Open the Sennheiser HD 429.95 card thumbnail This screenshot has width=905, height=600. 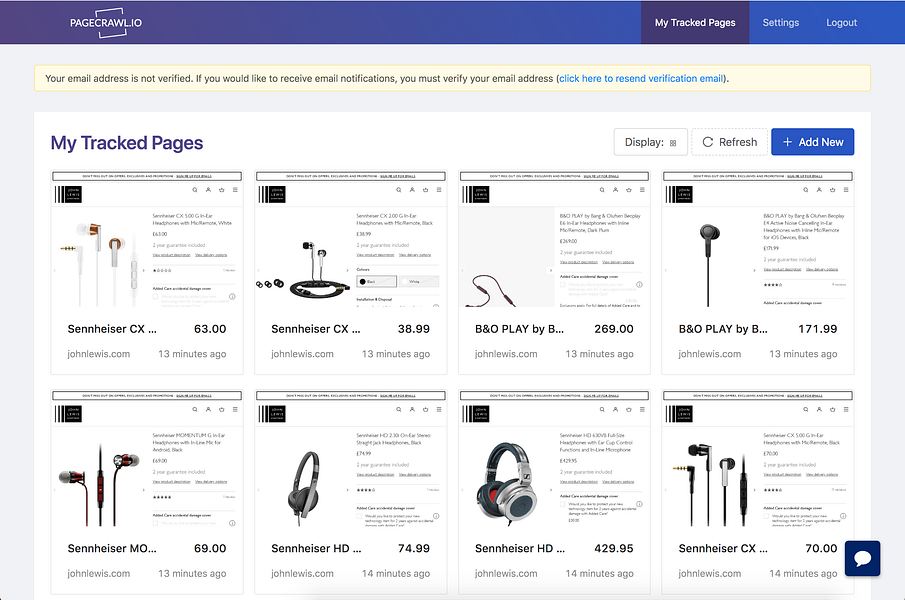pyautogui.click(x=554, y=459)
